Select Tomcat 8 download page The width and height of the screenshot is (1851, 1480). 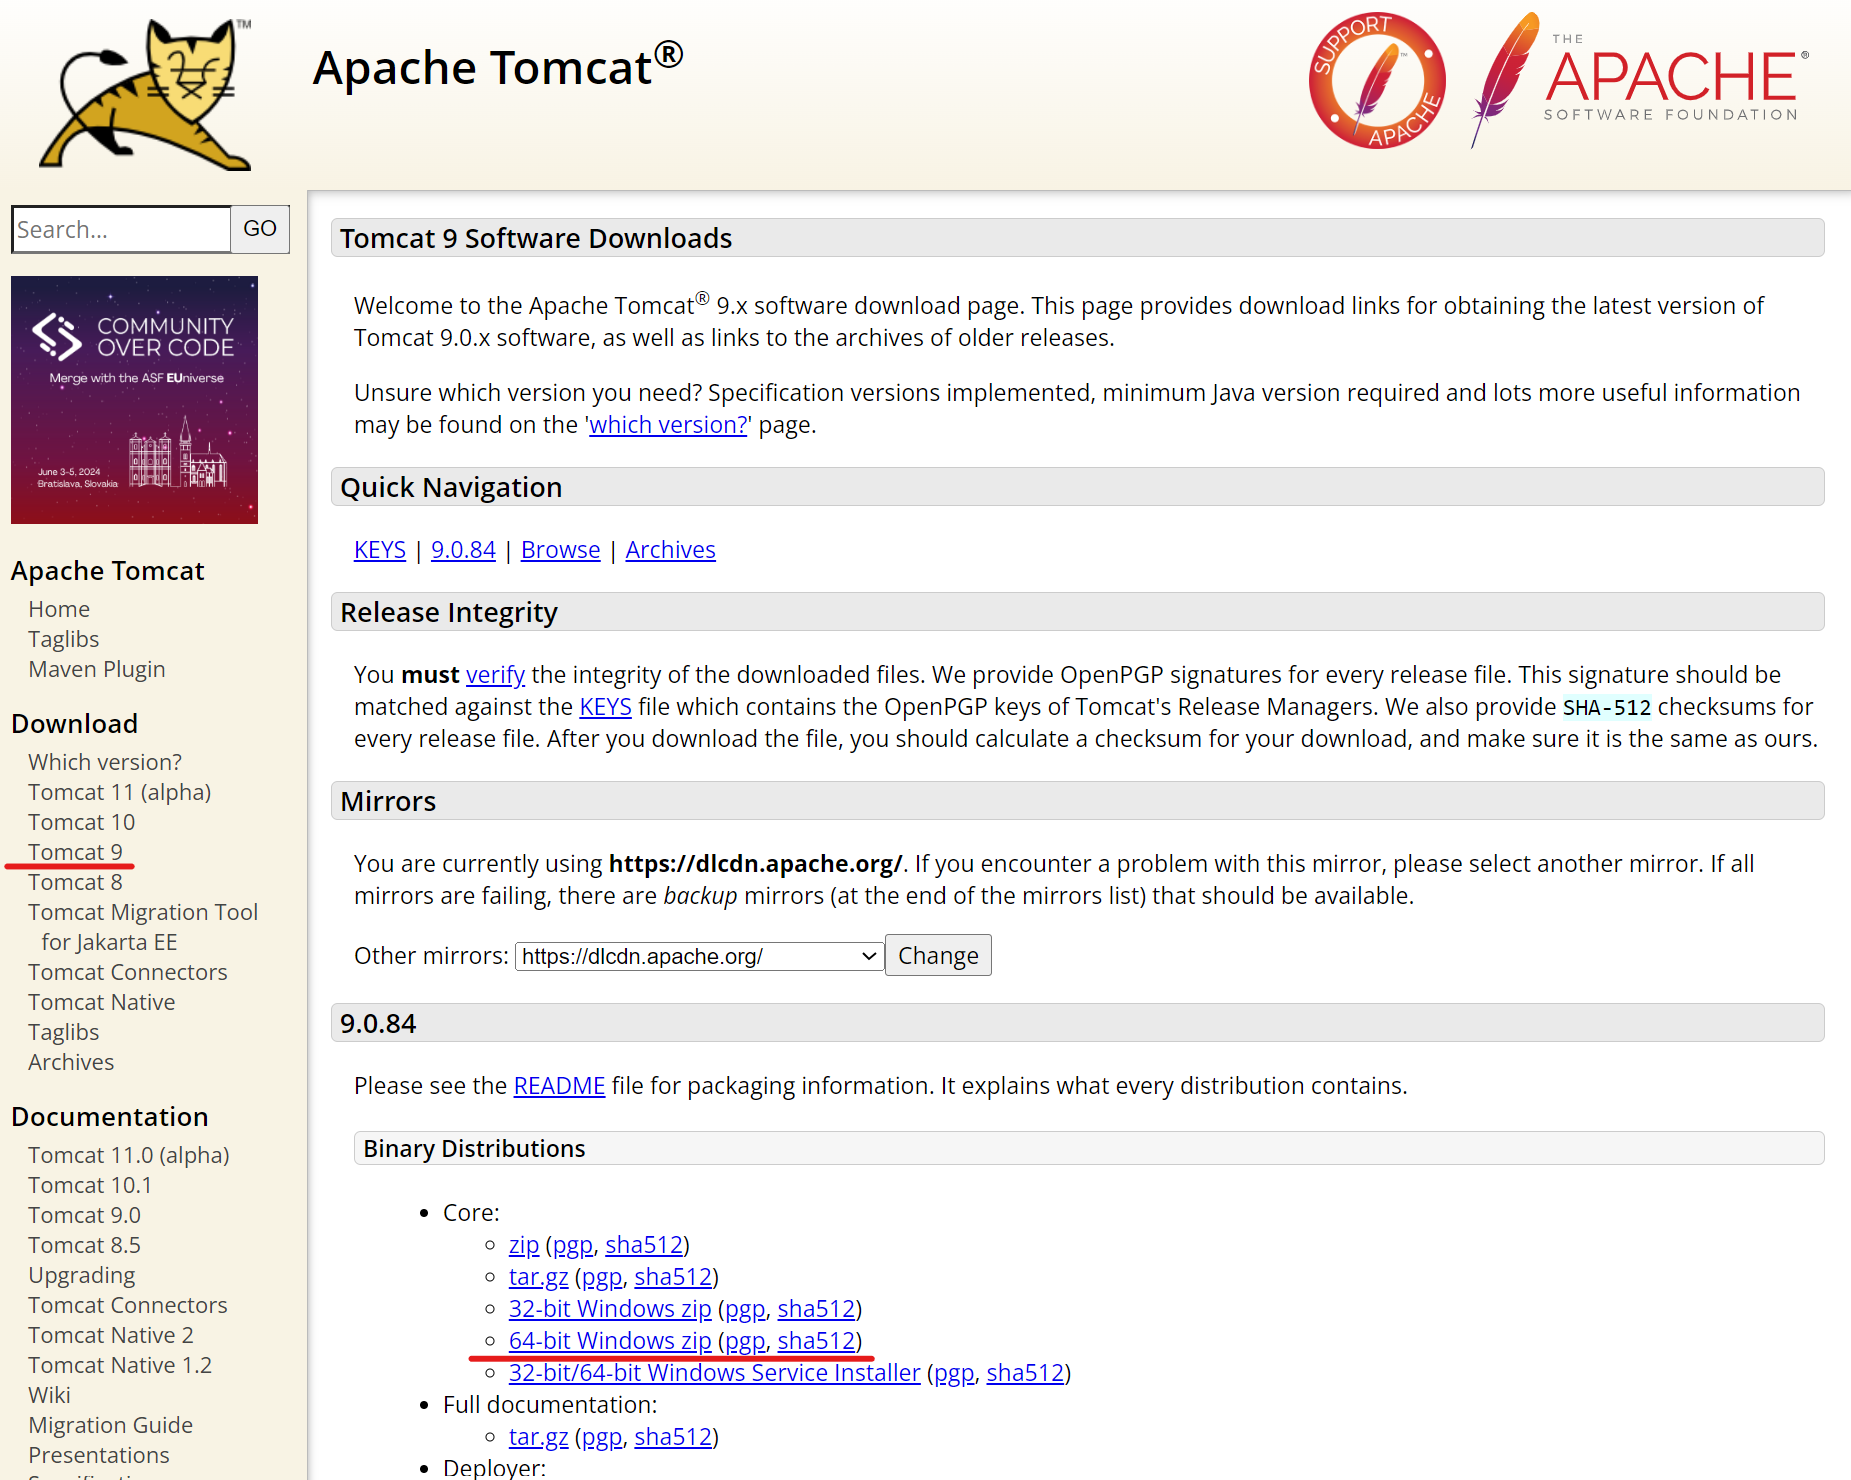76,882
